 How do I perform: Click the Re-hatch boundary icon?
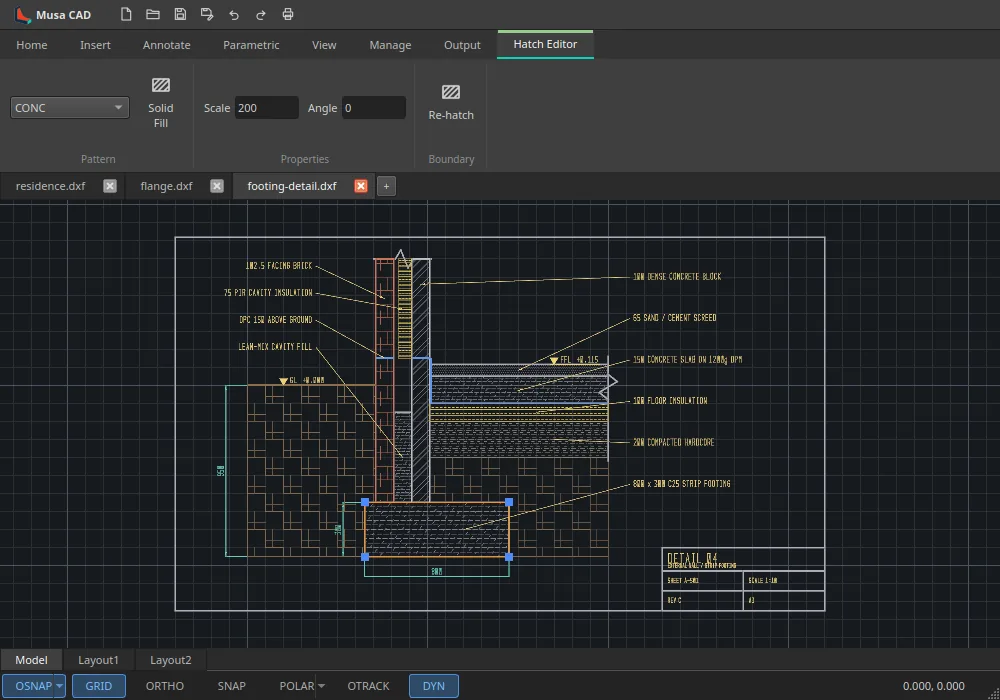click(451, 92)
